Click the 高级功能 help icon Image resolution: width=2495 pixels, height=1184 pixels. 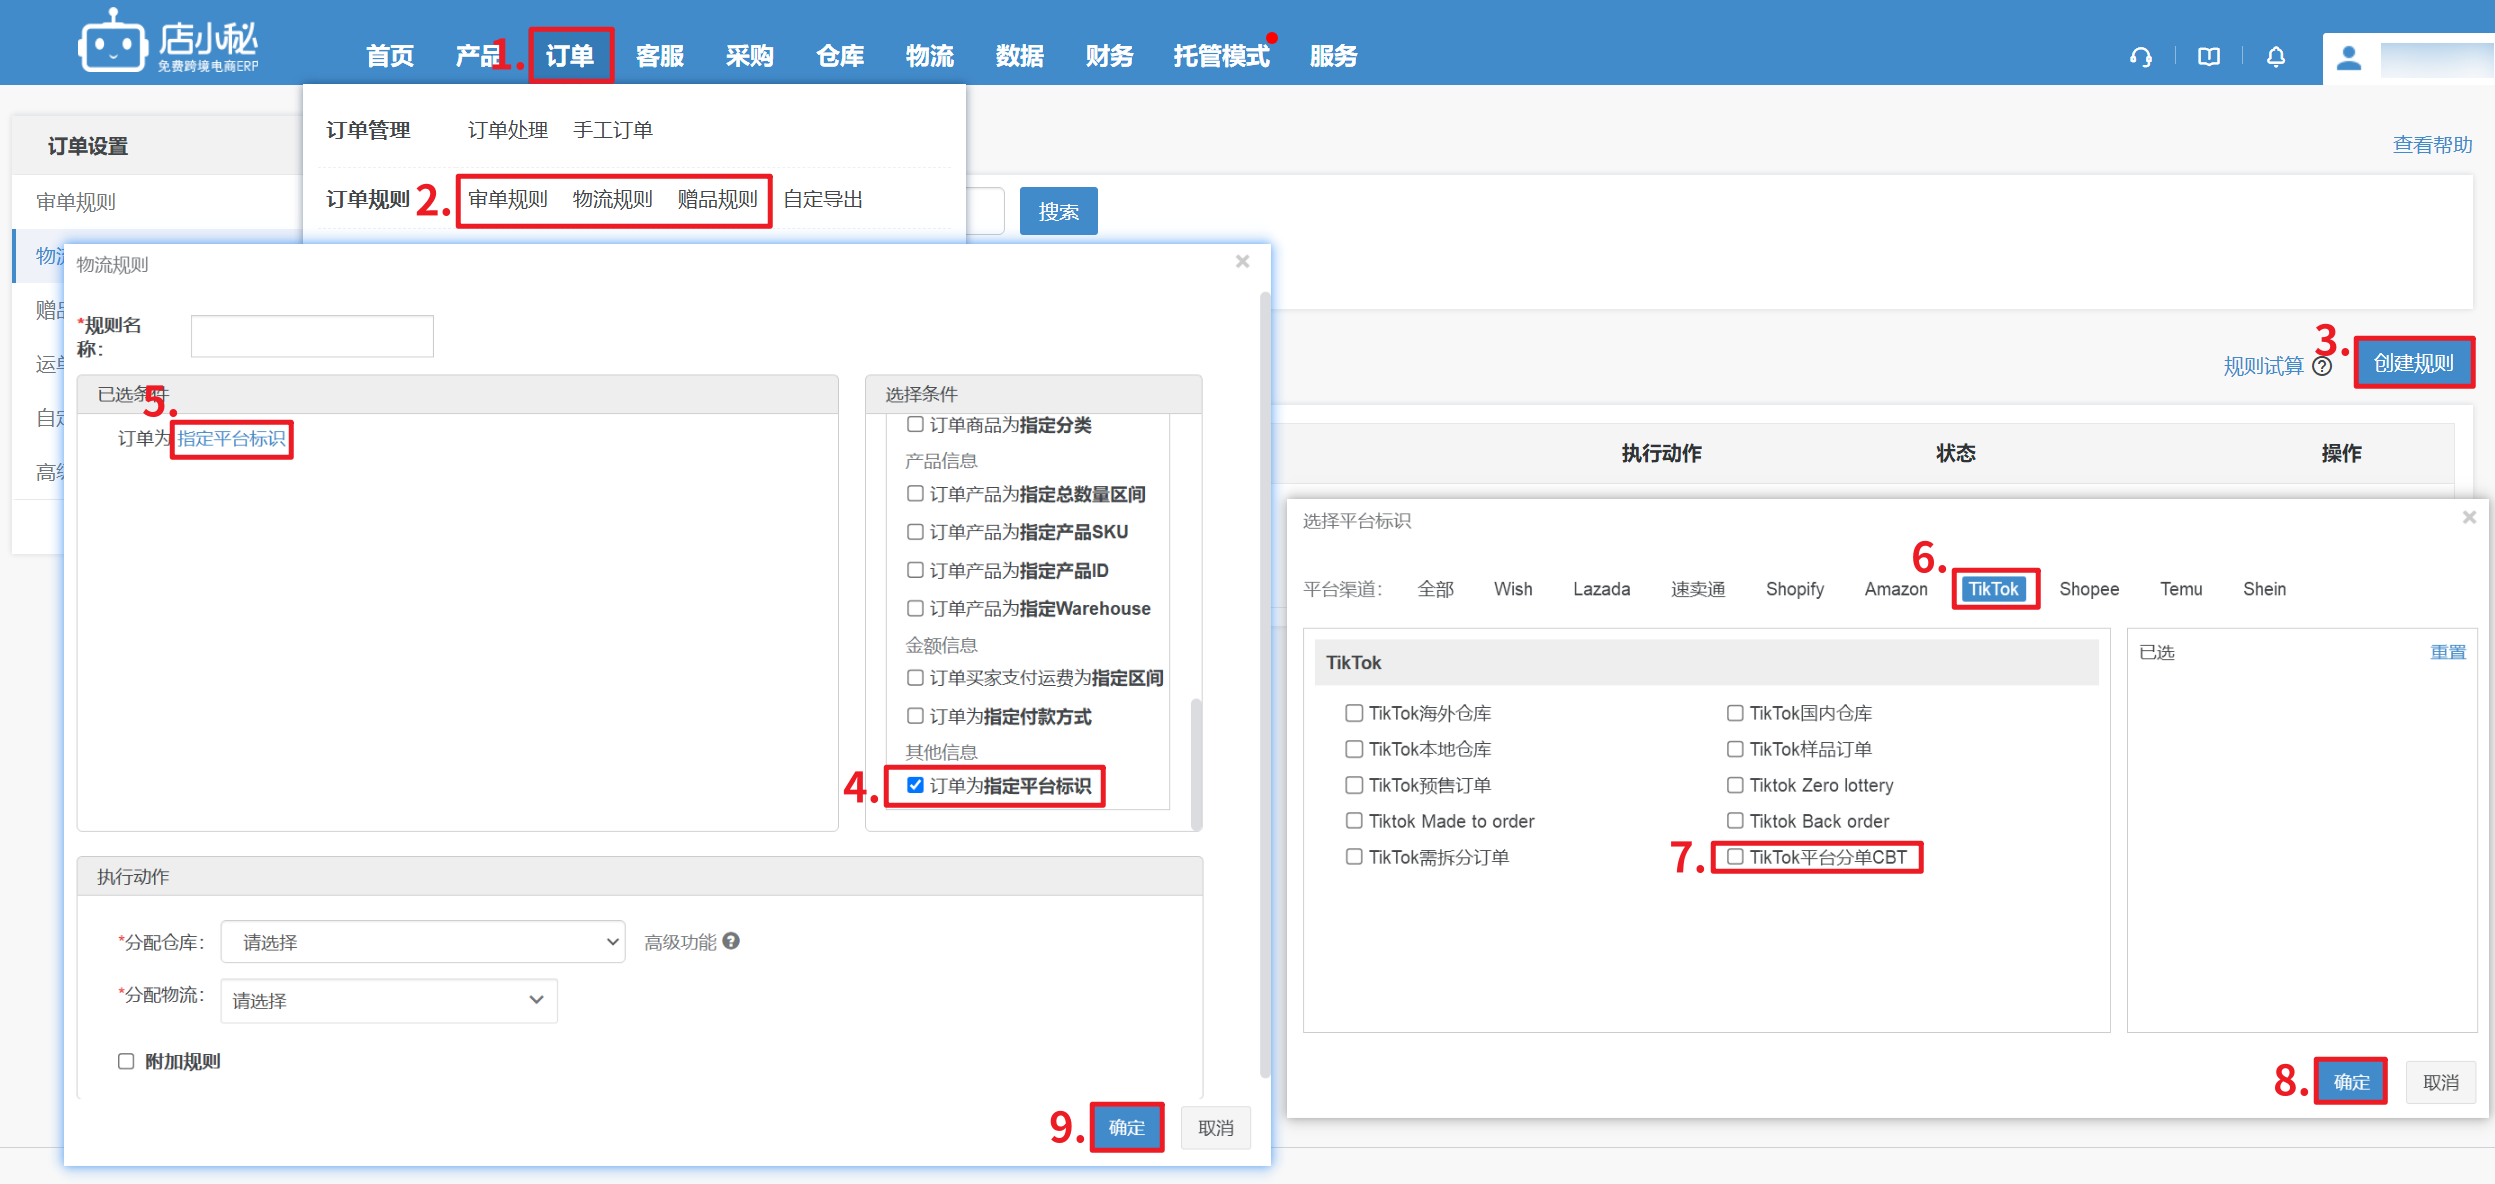click(731, 941)
